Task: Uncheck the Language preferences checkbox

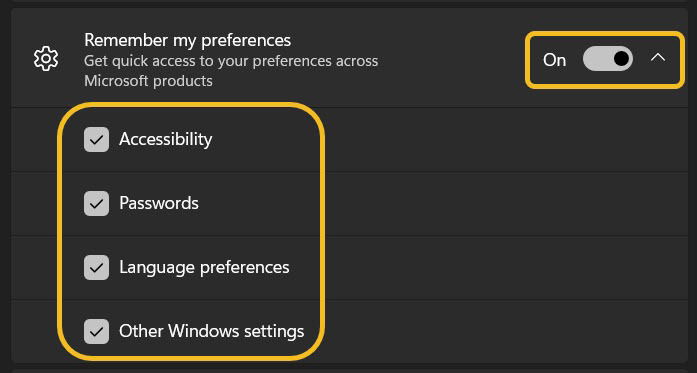Action: [96, 267]
